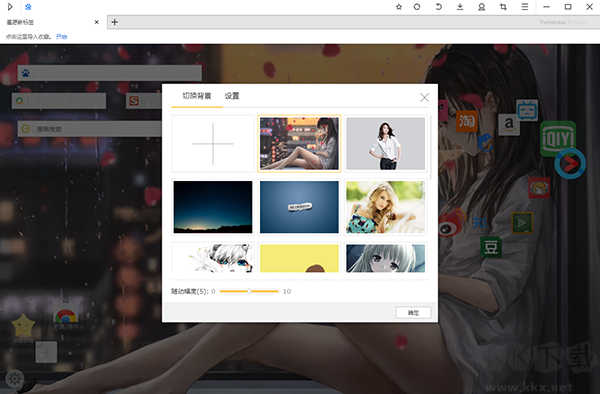Click the Sogou S search box
This screenshot has height=394, width=600.
coord(145,101)
